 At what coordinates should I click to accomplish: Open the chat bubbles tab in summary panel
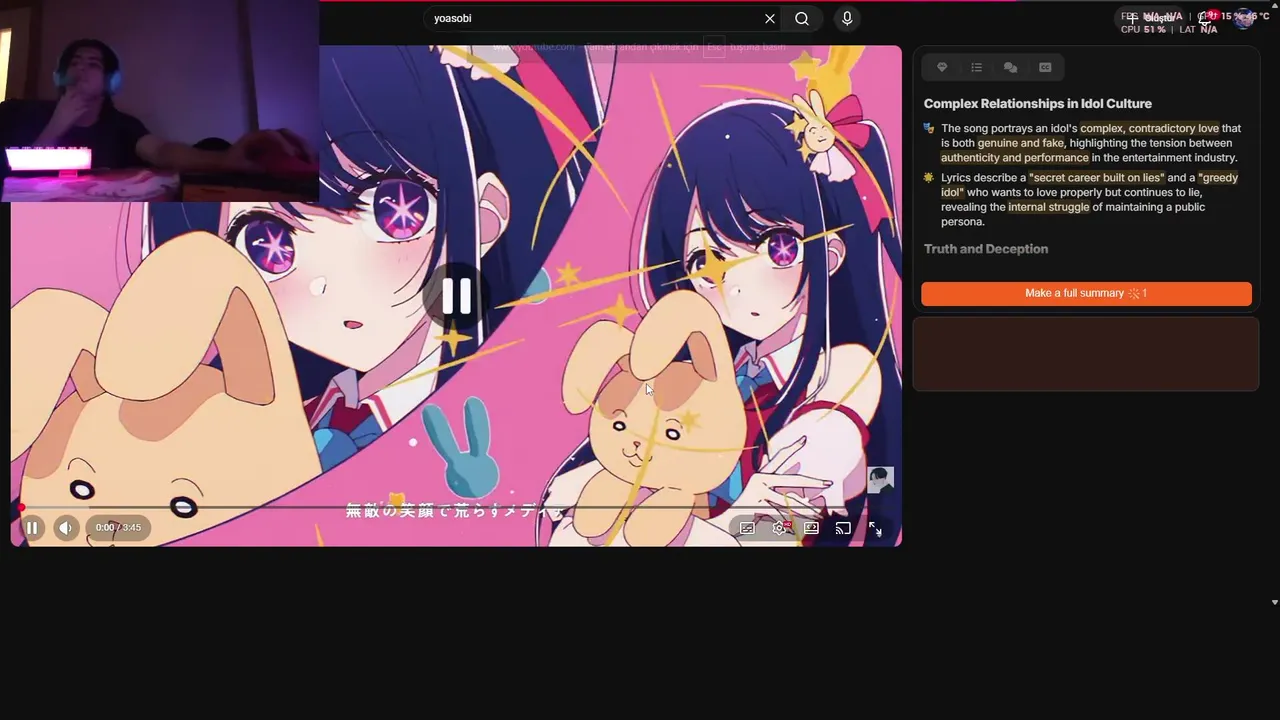1010,67
